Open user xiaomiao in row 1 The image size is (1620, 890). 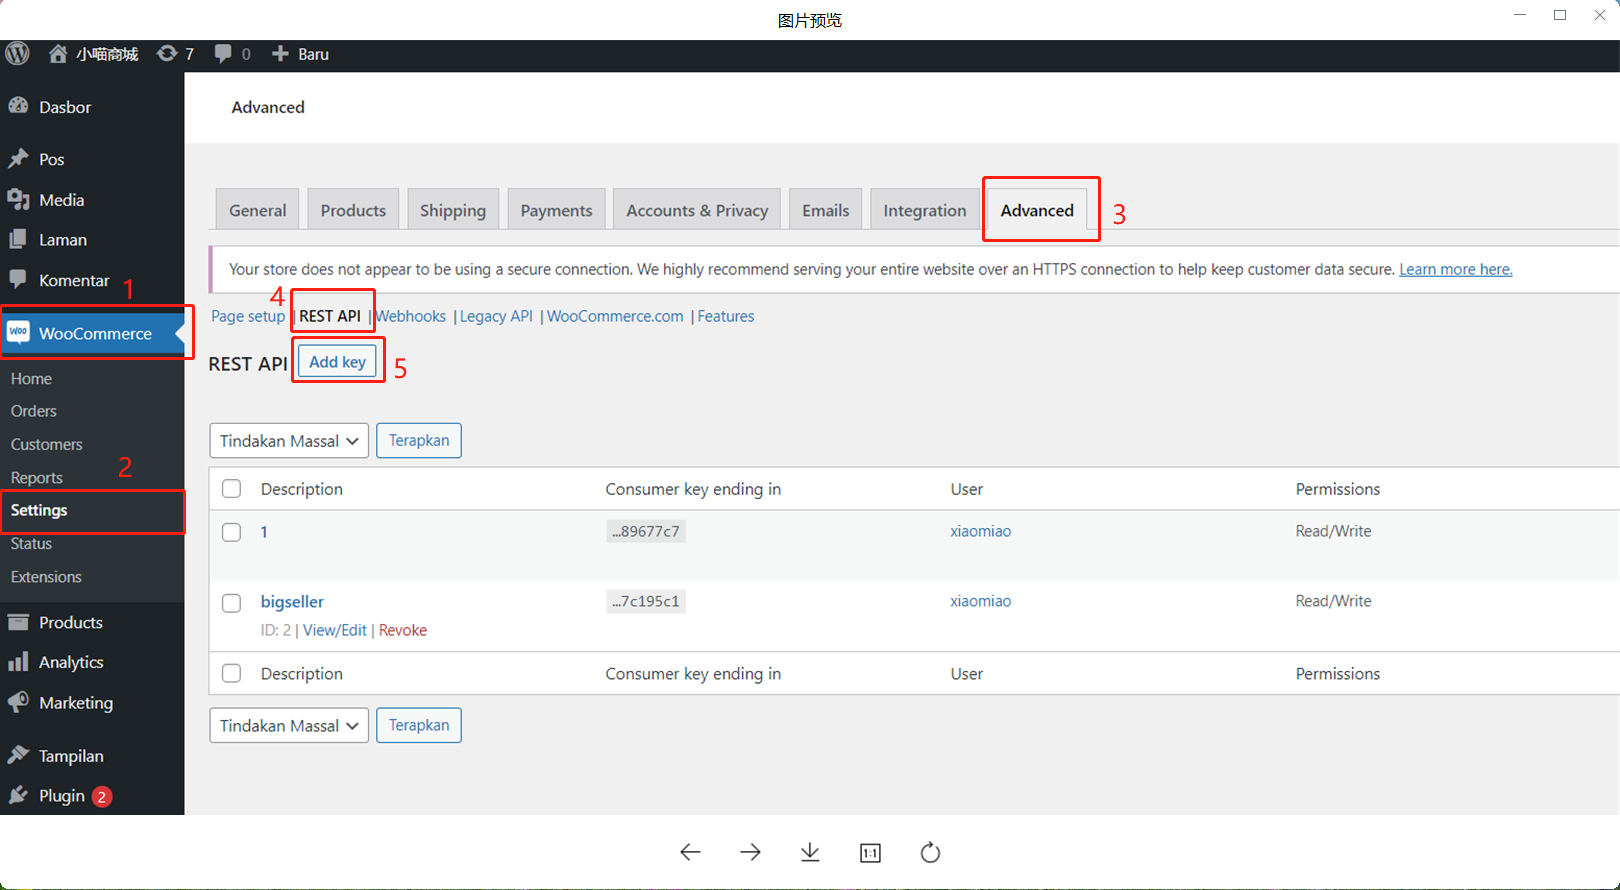(x=981, y=531)
